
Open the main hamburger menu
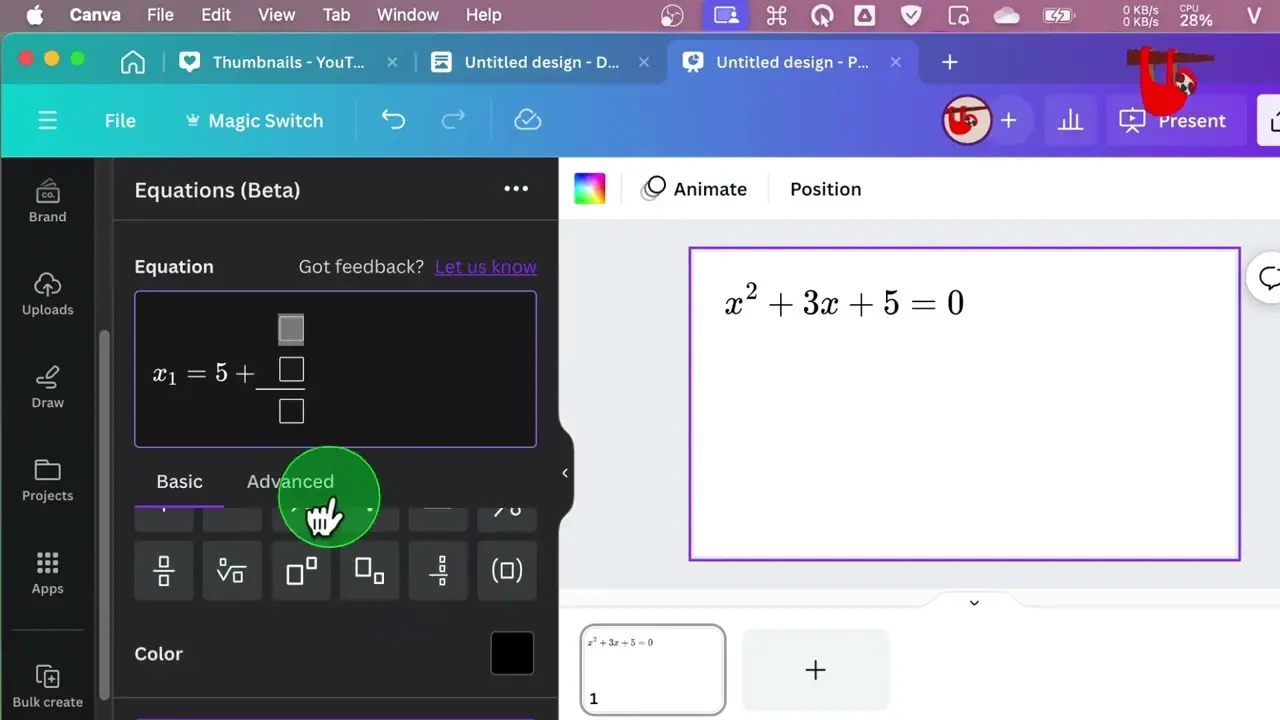[47, 120]
